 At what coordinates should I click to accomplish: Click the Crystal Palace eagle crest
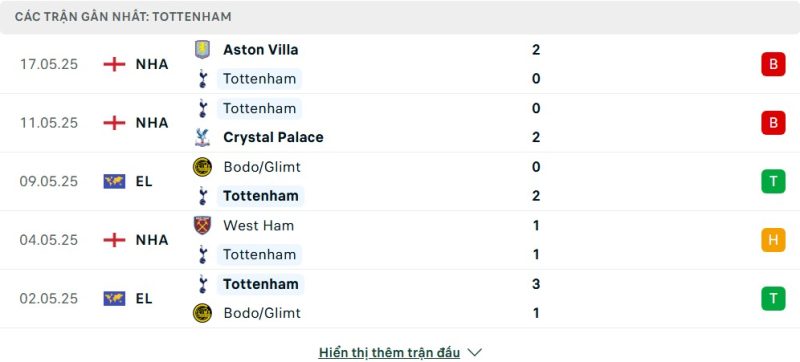click(203, 138)
